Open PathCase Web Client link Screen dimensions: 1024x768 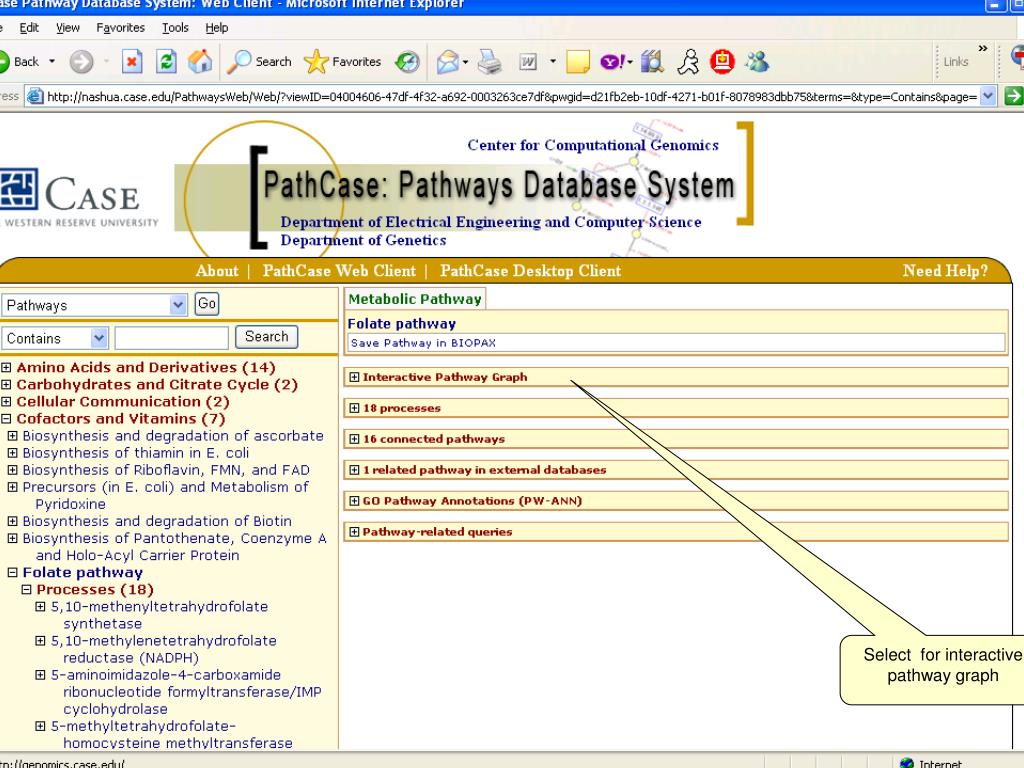point(339,271)
